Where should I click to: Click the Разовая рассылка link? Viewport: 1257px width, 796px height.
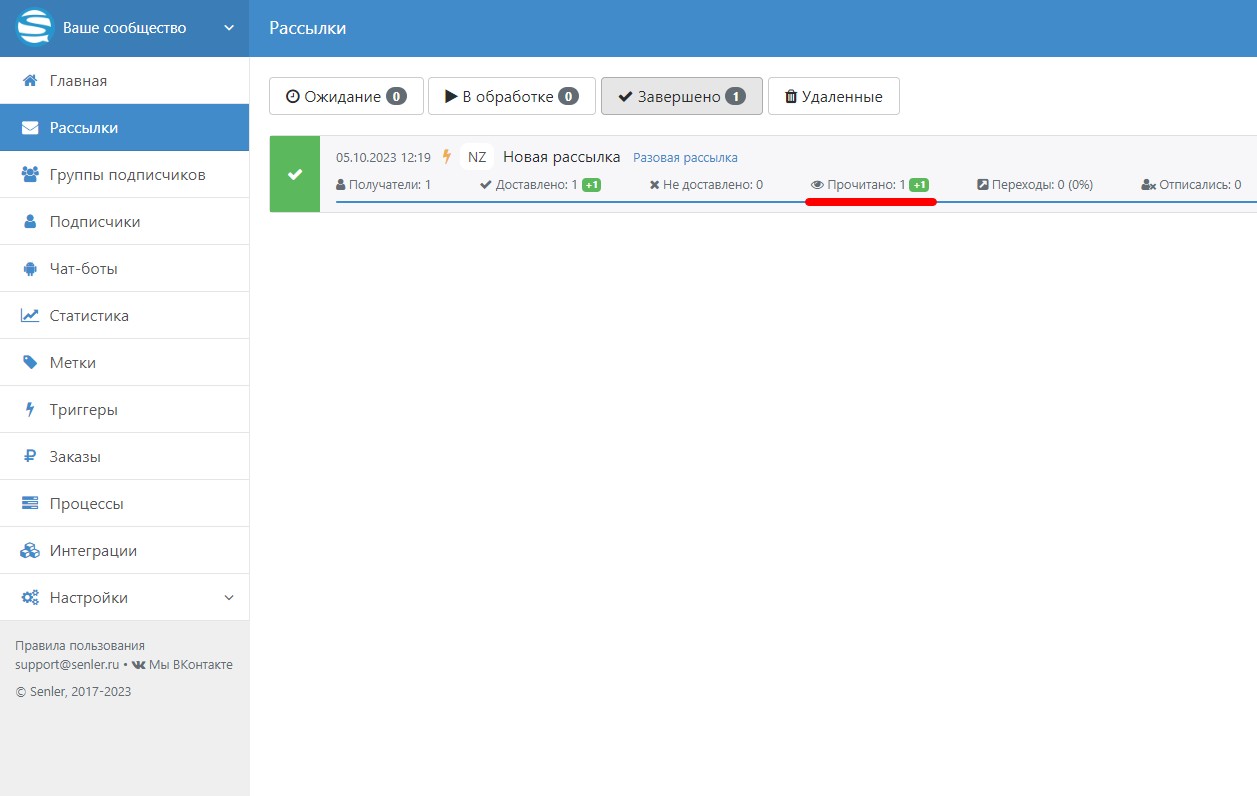click(685, 158)
